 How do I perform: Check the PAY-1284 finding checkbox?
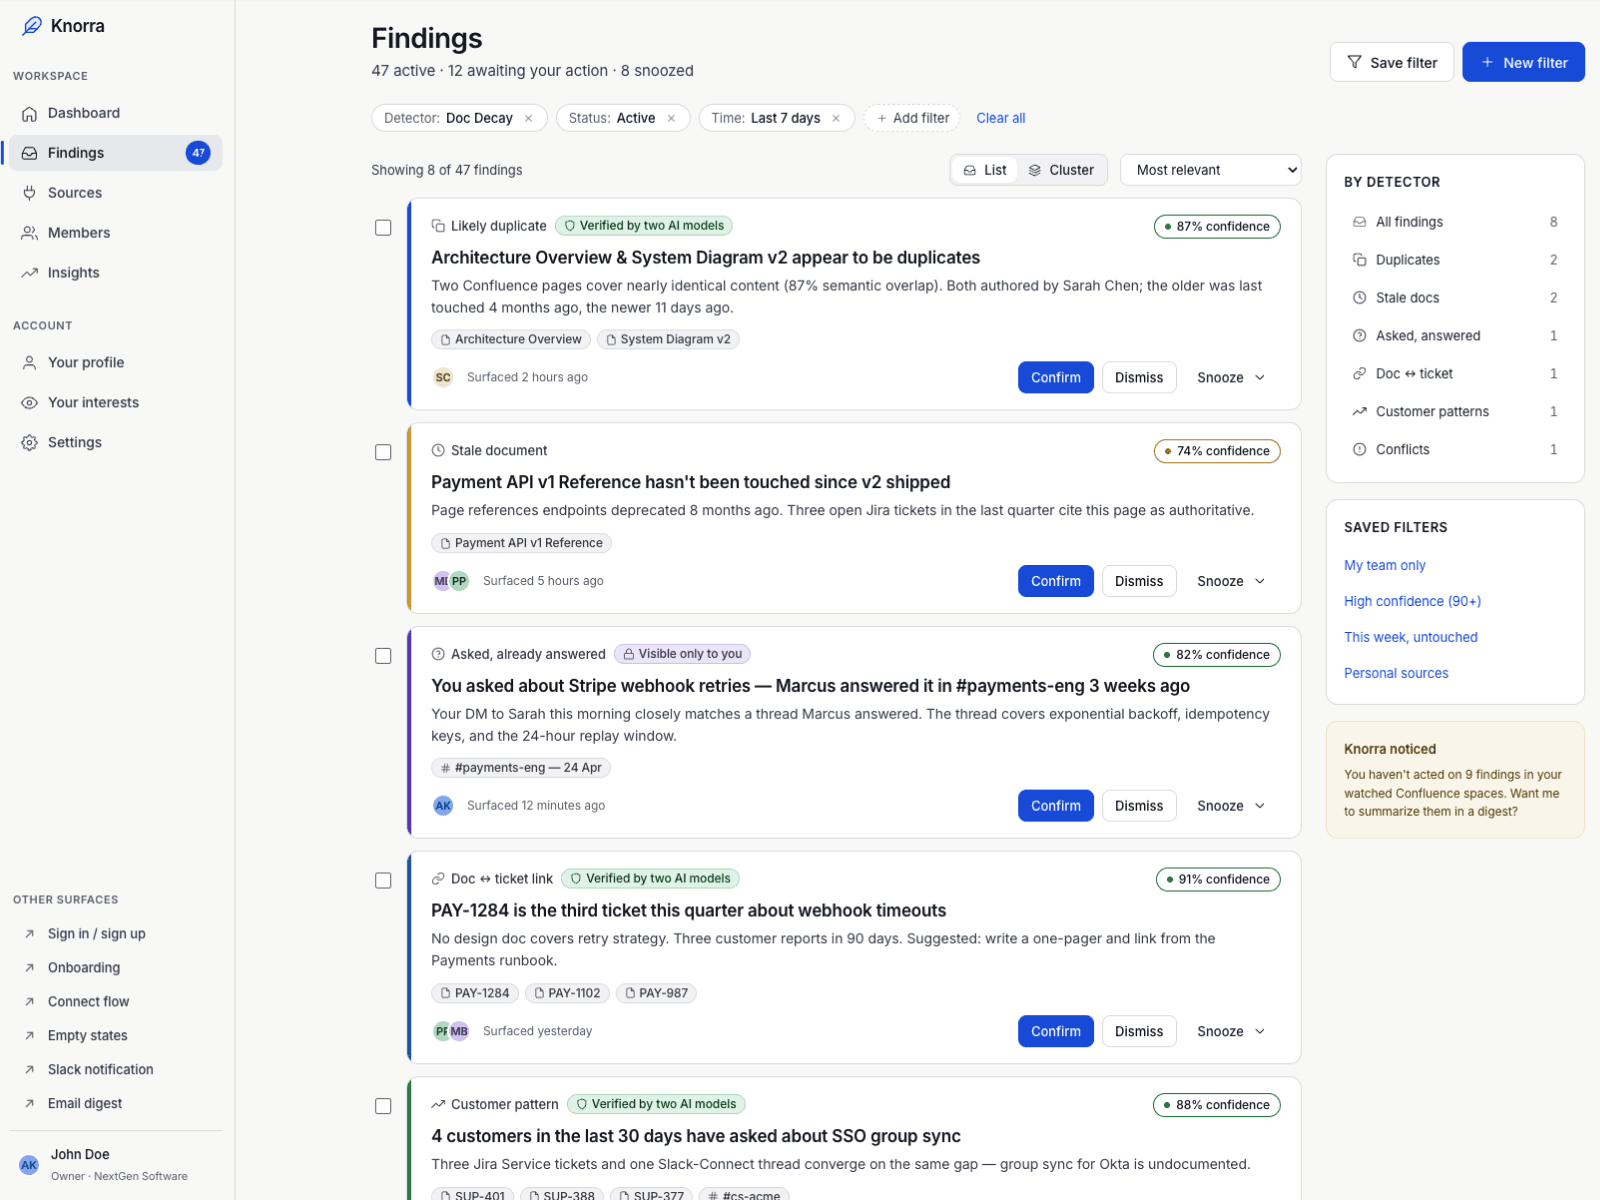(383, 881)
